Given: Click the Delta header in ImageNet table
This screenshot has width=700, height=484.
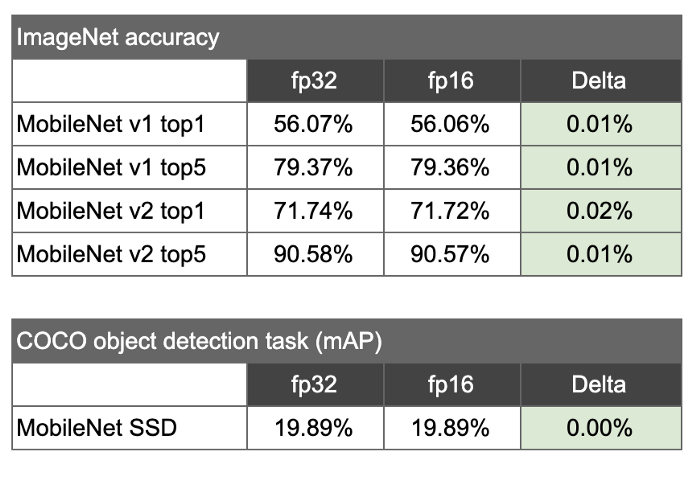Looking at the screenshot, I should click(599, 82).
